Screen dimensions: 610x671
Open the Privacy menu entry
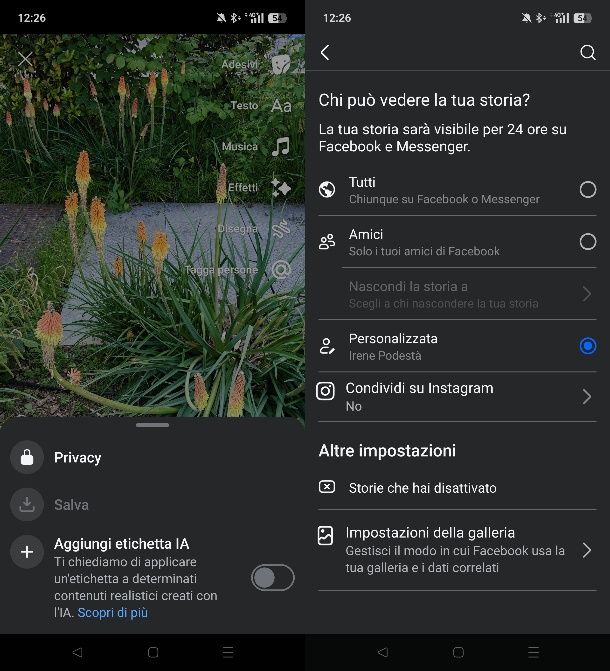[77, 457]
